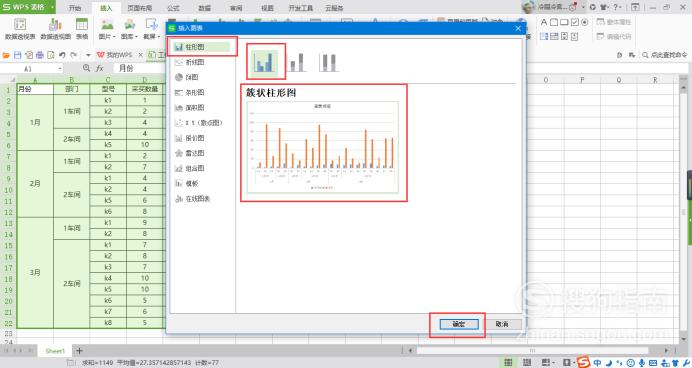Select 组合图 (combo chart) in chart type list
692x368 pixels.
pyautogui.click(x=194, y=168)
